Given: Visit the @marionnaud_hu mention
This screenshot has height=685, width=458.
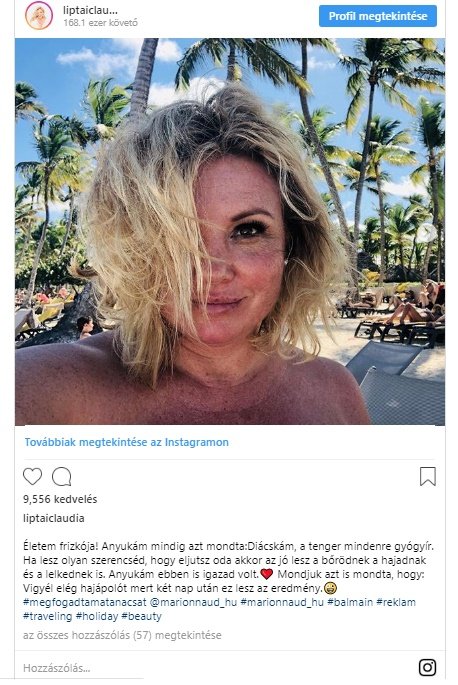Looking at the screenshot, I should coord(193,602).
